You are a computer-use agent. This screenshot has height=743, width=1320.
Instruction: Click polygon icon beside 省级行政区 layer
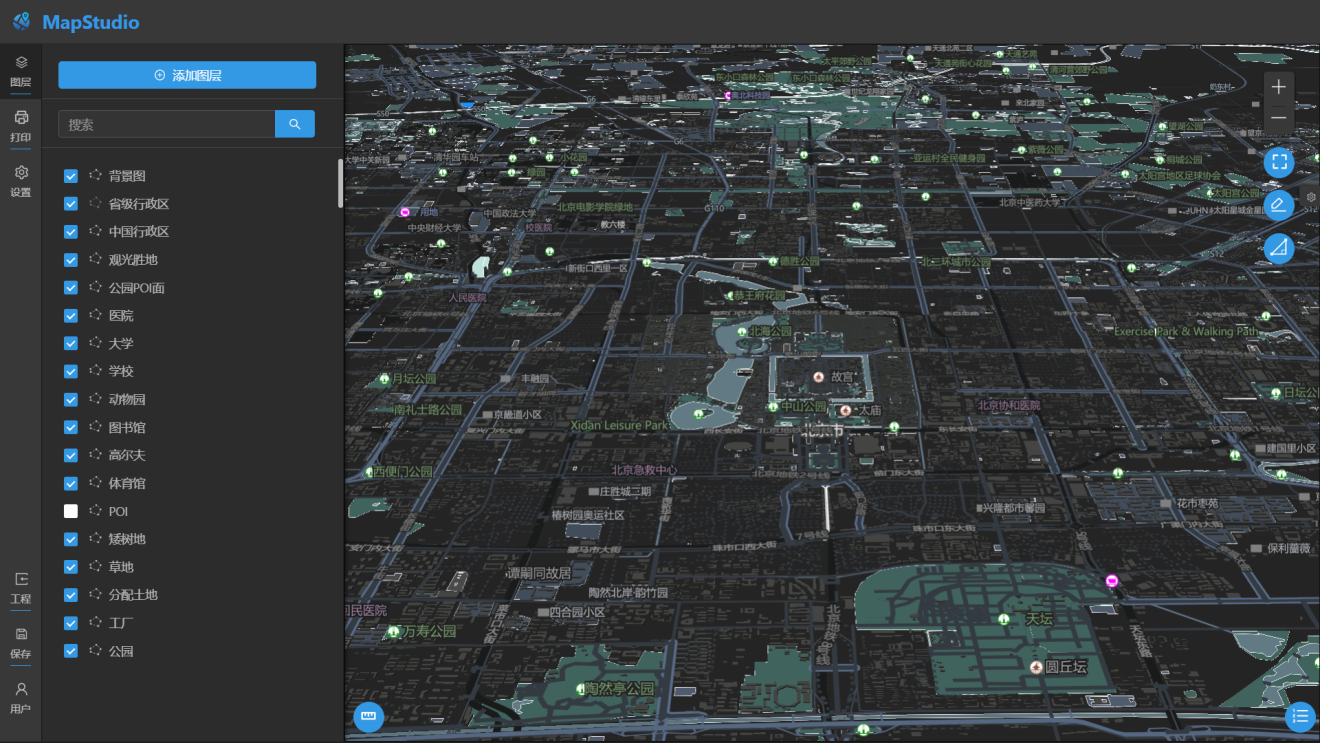[96, 204]
